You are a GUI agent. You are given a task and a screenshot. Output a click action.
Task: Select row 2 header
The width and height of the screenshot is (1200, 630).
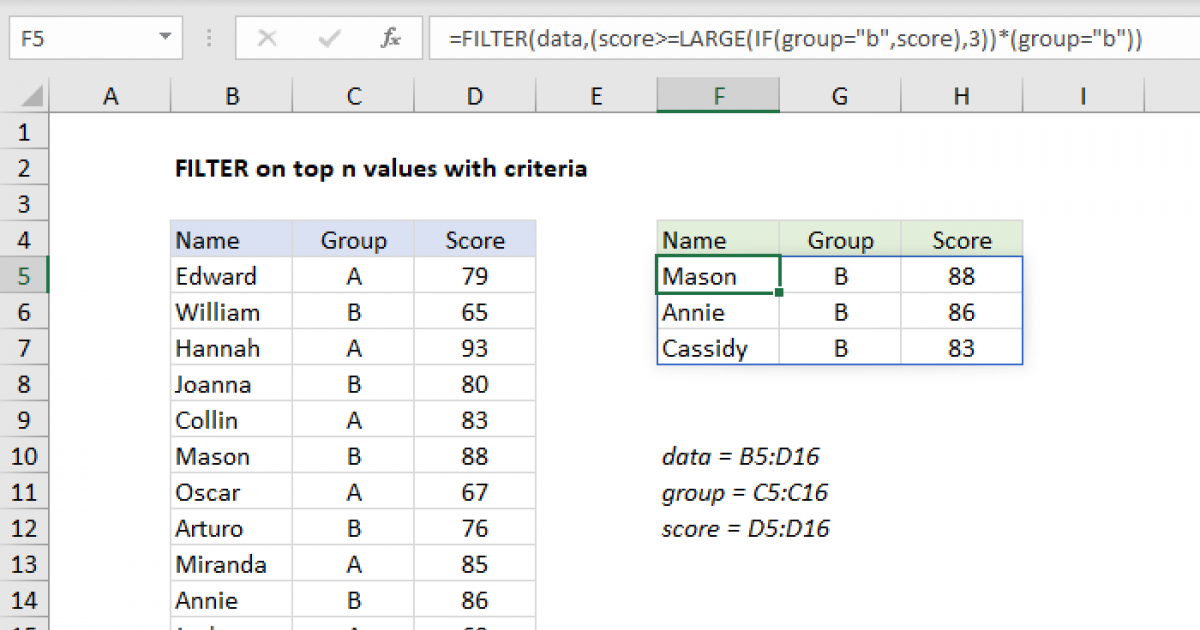(25, 168)
